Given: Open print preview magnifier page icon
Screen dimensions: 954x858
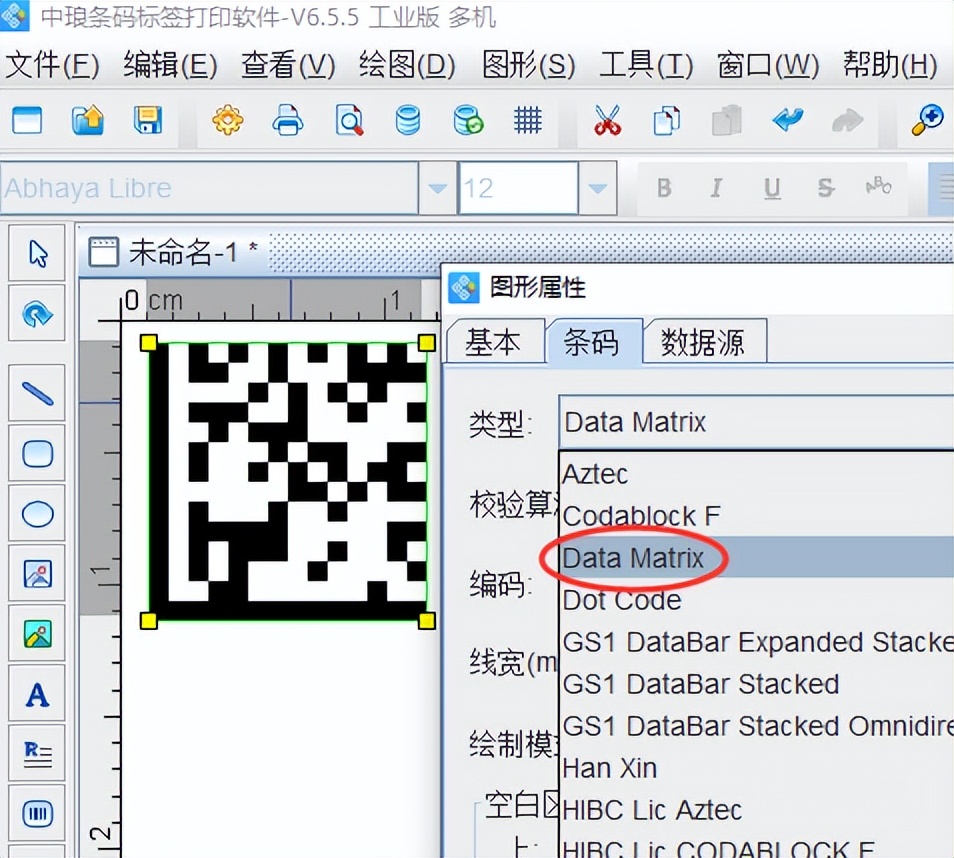Looking at the screenshot, I should click(349, 120).
